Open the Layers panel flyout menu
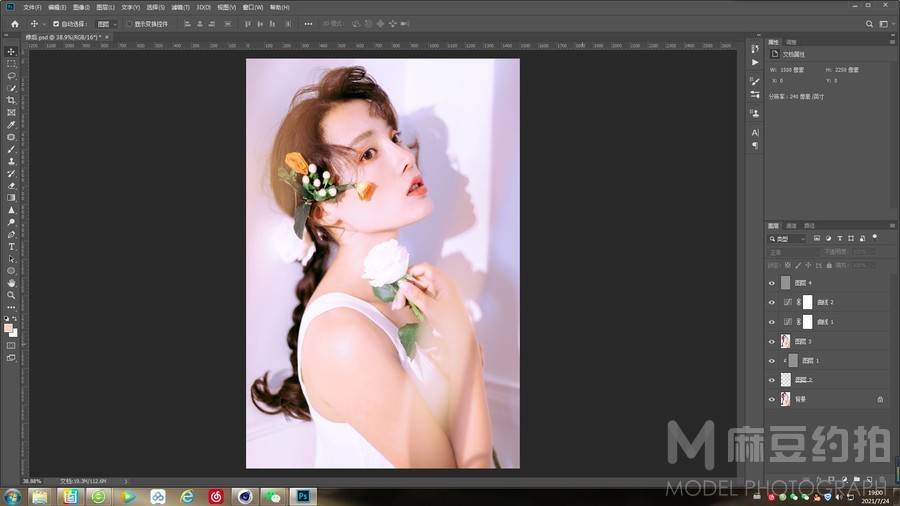The height and width of the screenshot is (506, 900). pos(893,225)
